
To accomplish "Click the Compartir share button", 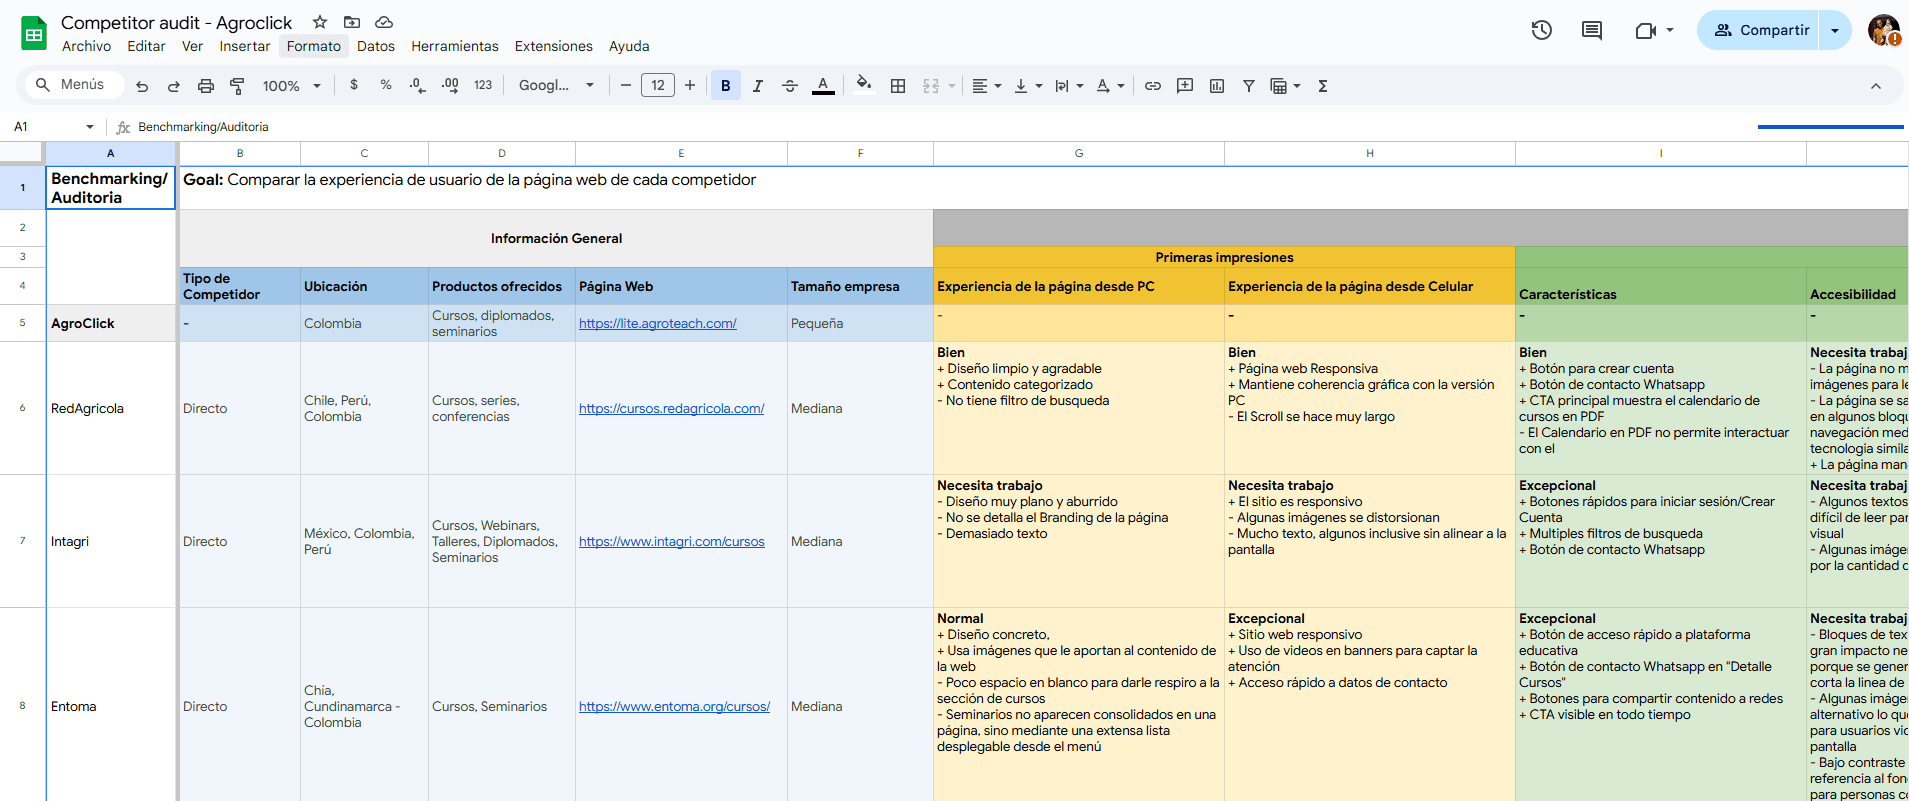I will [x=1761, y=30].
